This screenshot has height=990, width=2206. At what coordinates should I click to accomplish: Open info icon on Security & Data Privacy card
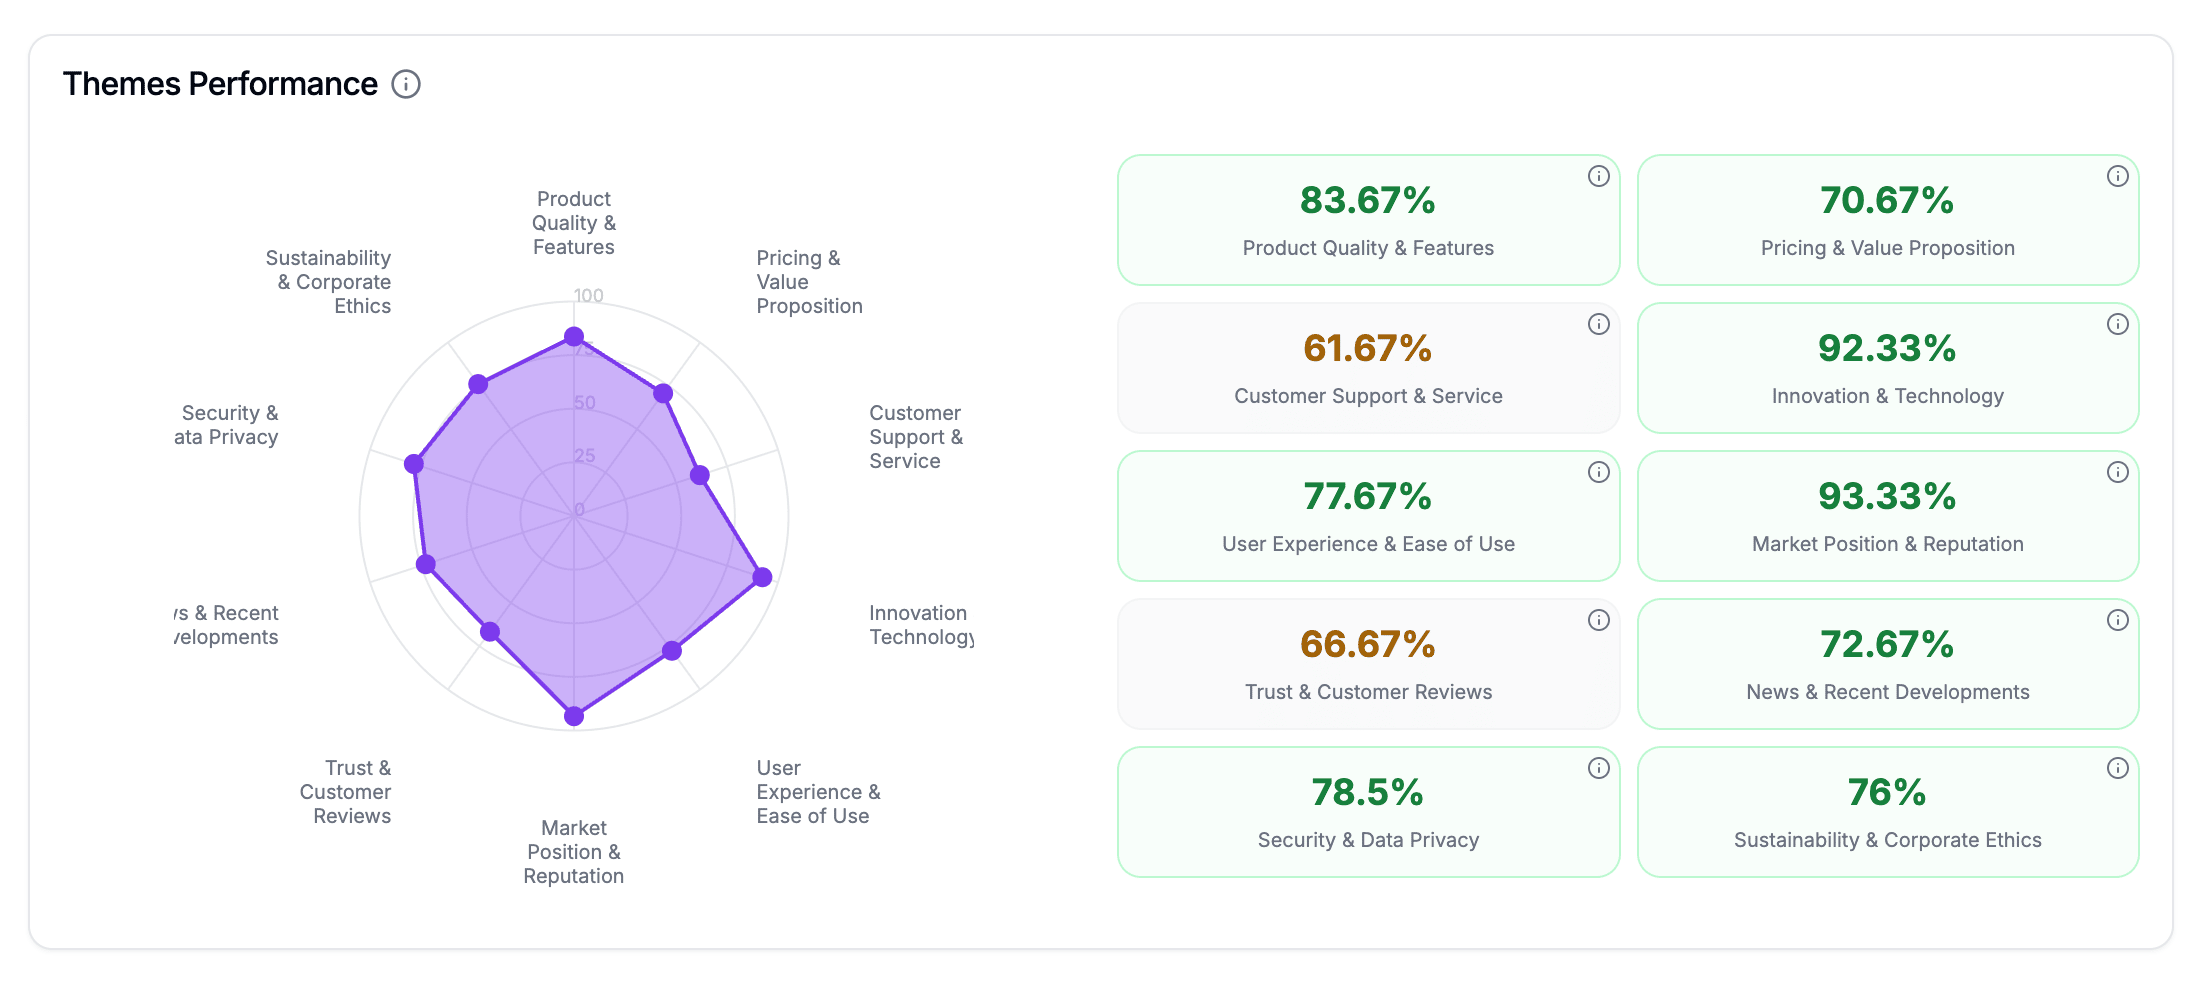point(1598,768)
